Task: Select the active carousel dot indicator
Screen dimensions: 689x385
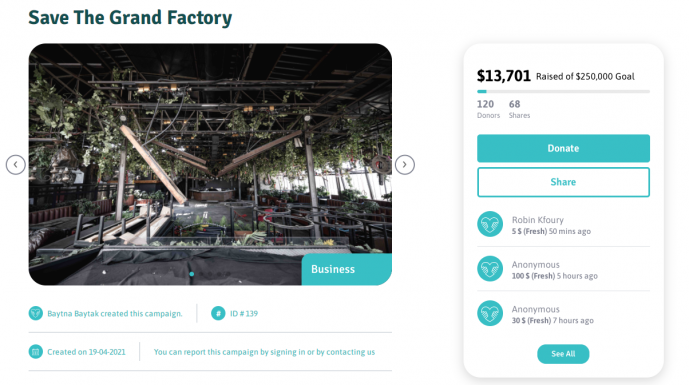Action: [192, 274]
